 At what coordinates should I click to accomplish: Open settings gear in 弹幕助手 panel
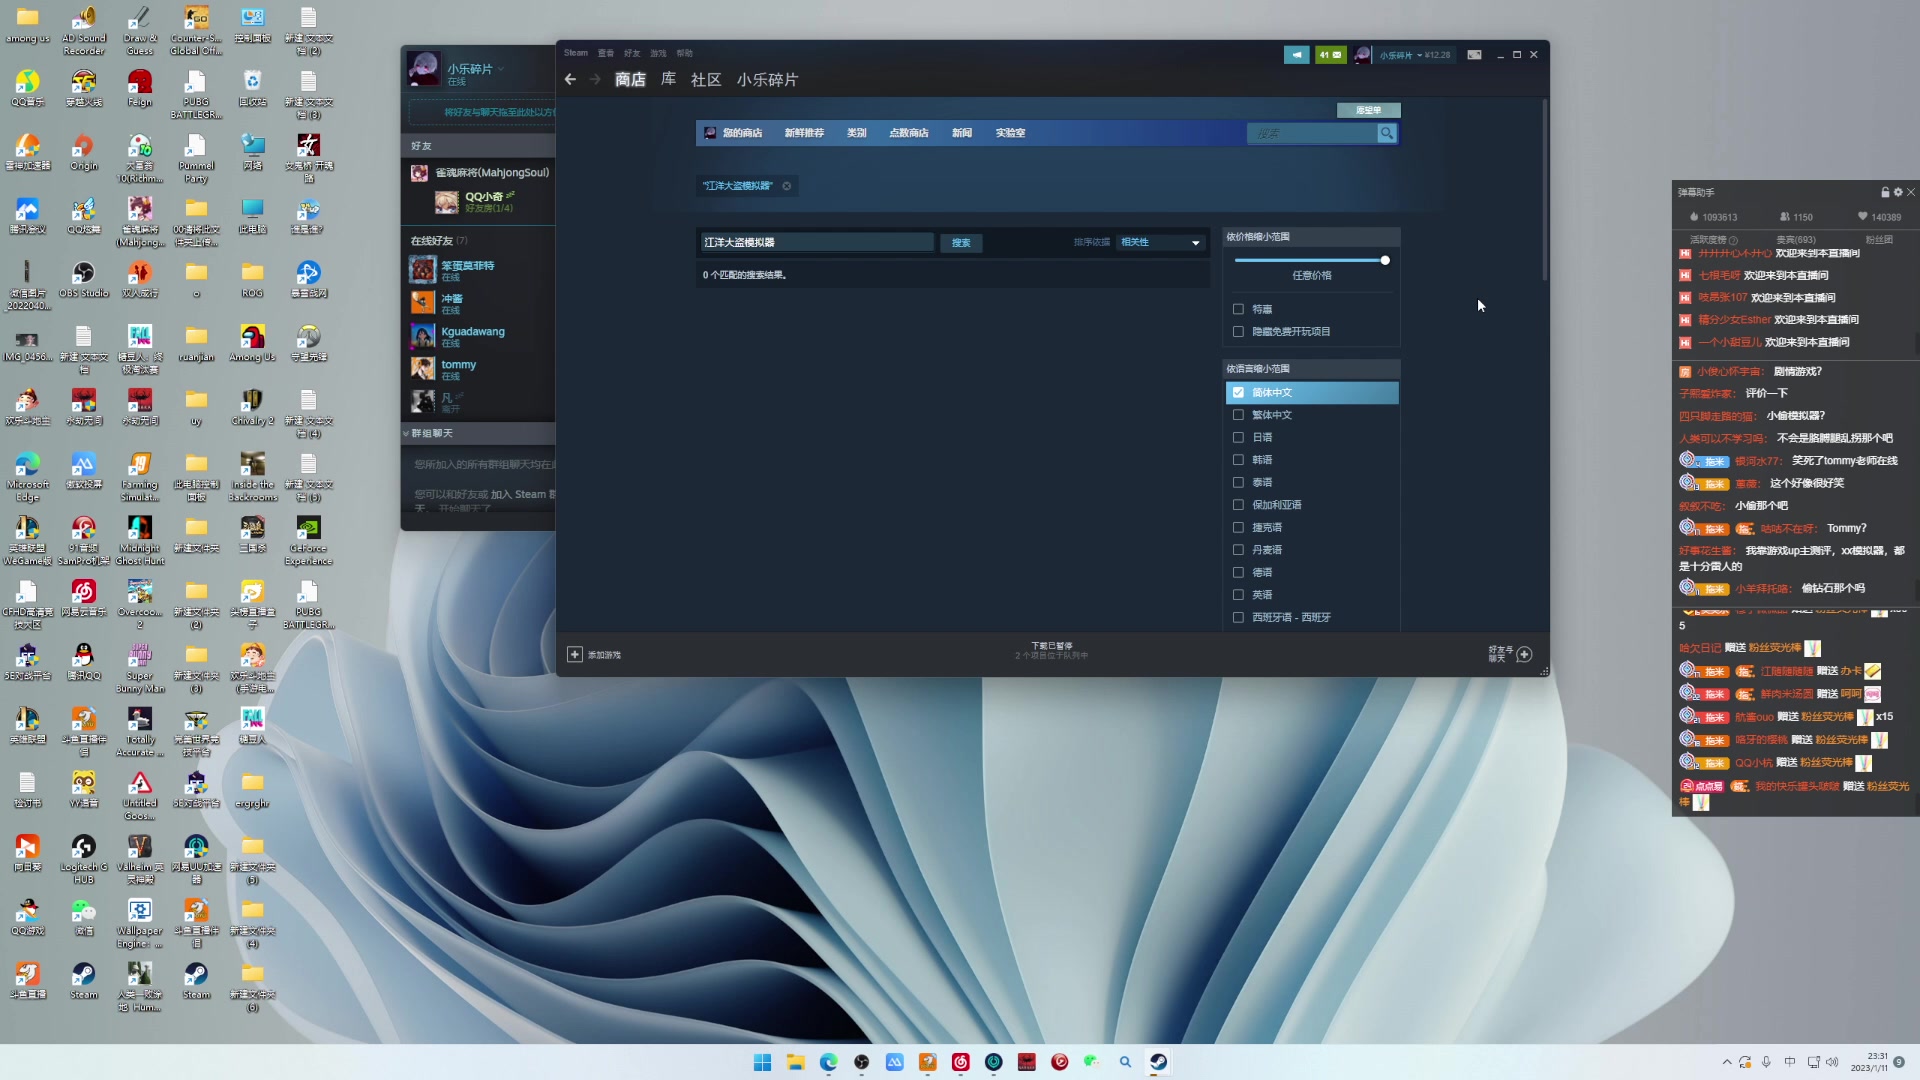tap(1898, 192)
